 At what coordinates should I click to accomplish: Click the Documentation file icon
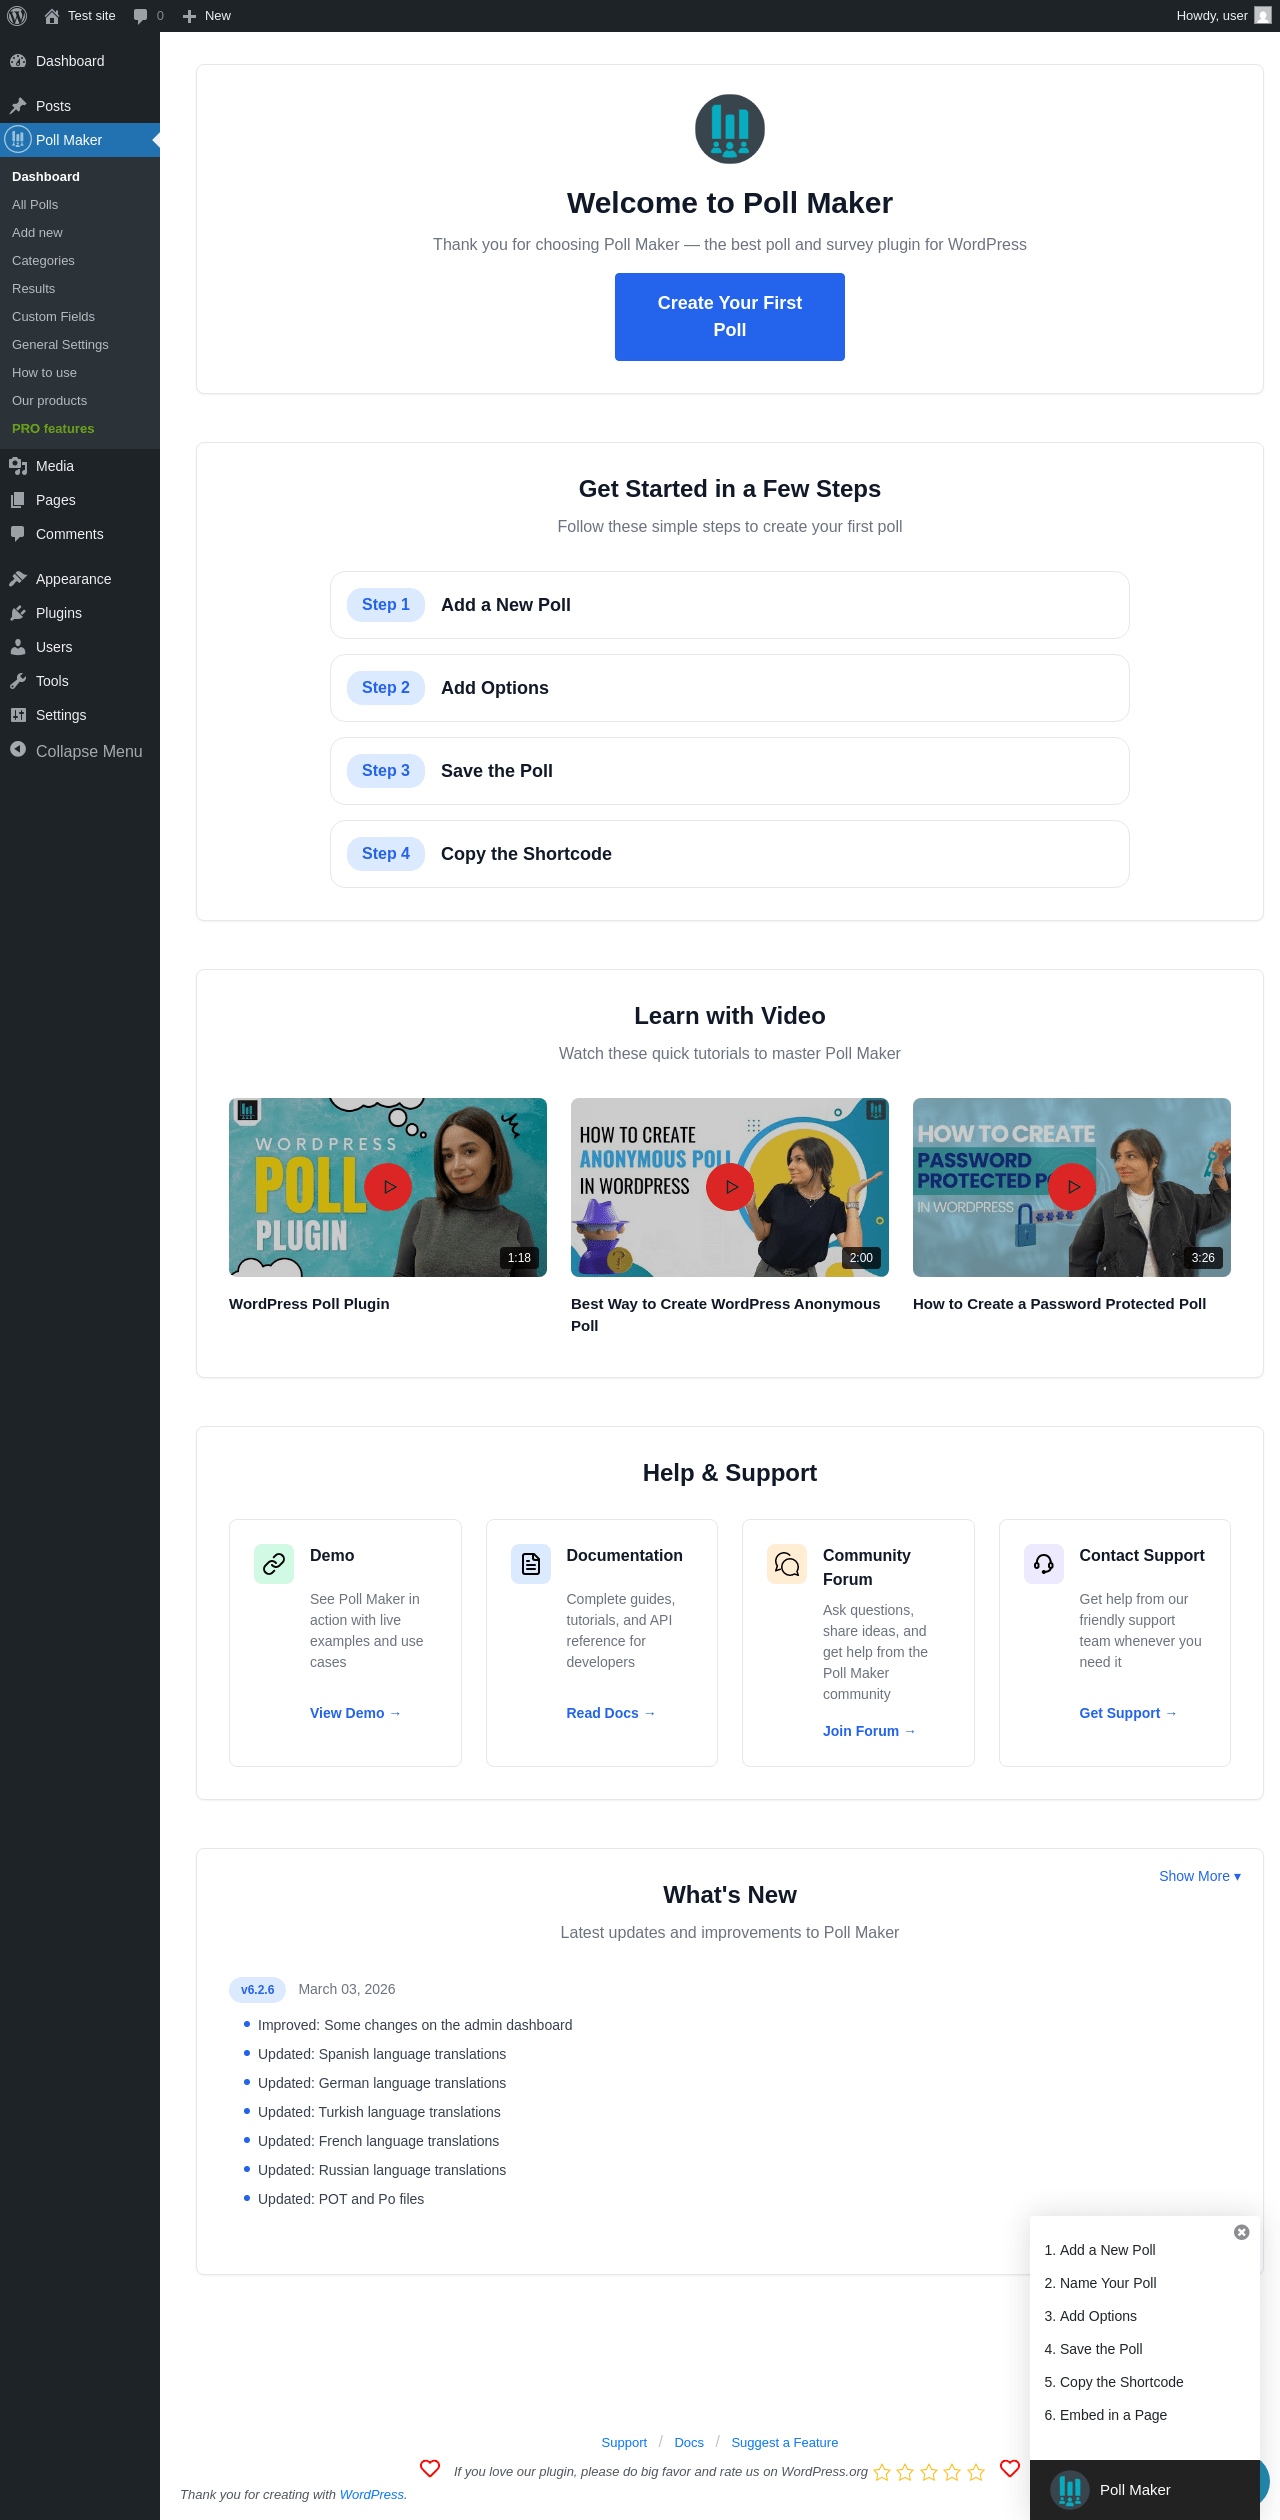[x=531, y=1564]
